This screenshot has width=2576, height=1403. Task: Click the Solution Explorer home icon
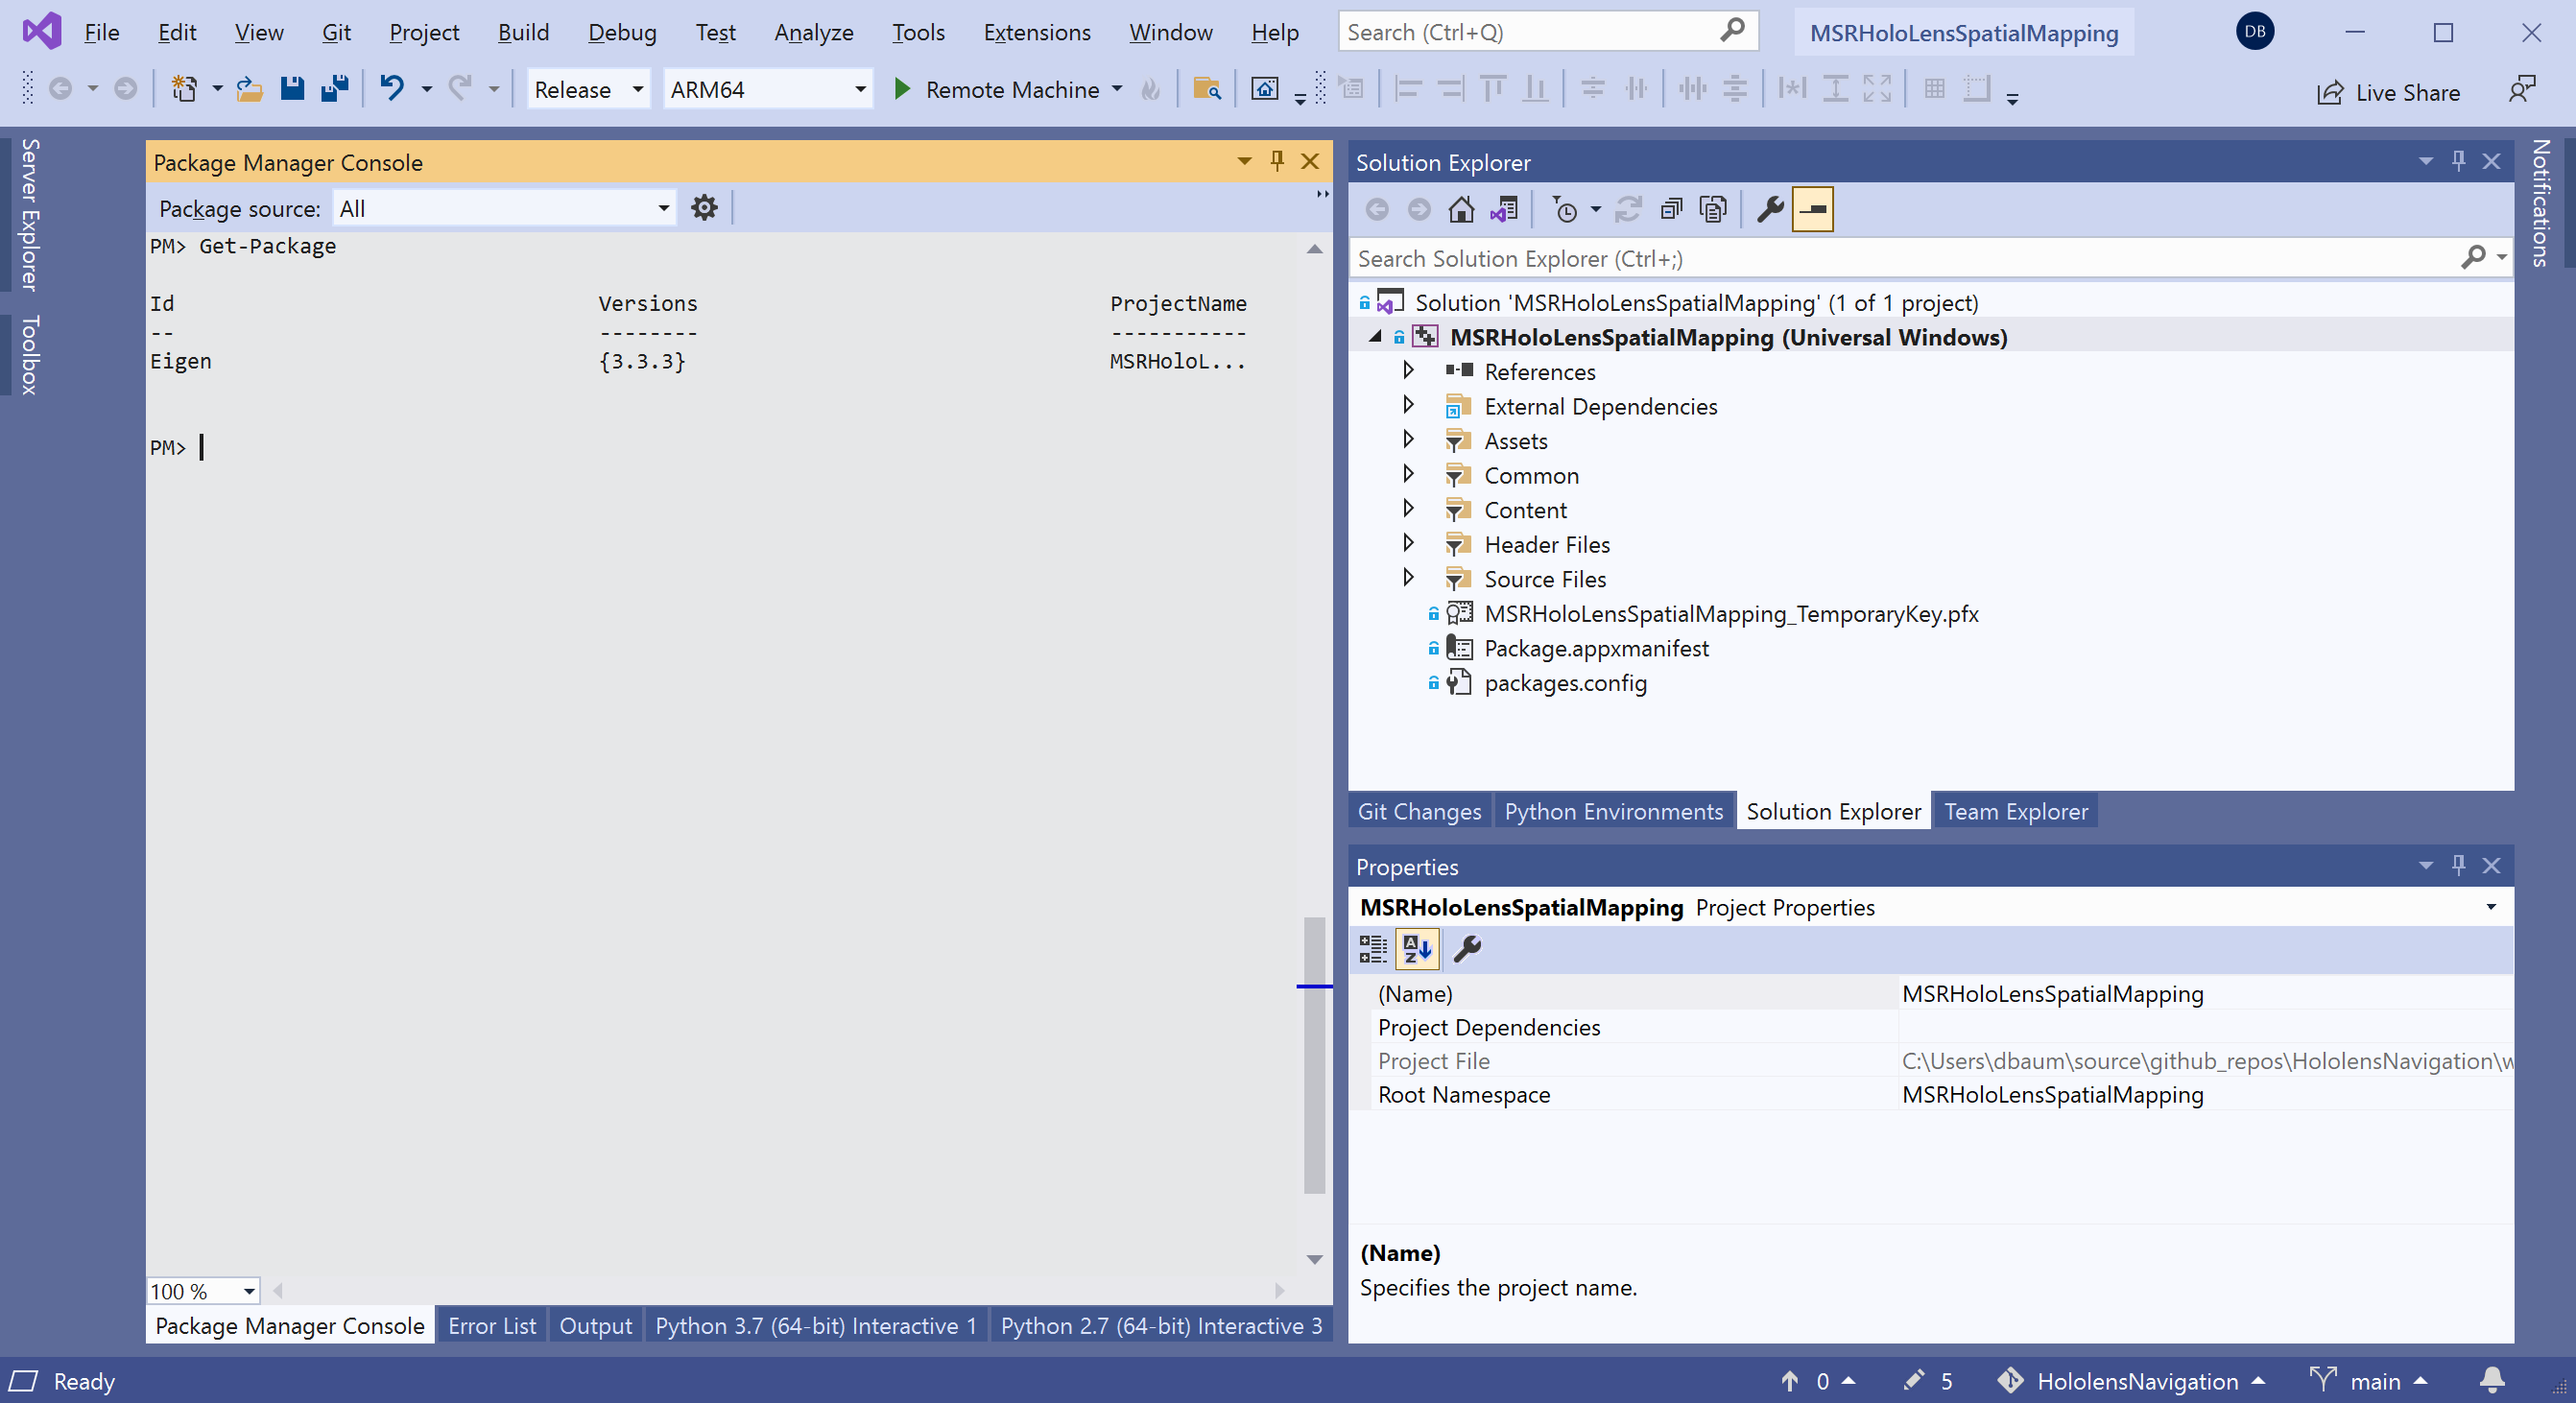(1460, 209)
